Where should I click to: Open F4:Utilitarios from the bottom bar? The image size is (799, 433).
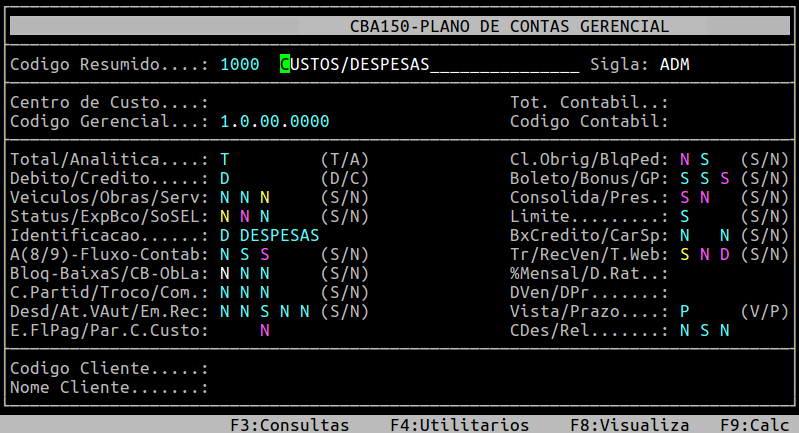click(459, 425)
